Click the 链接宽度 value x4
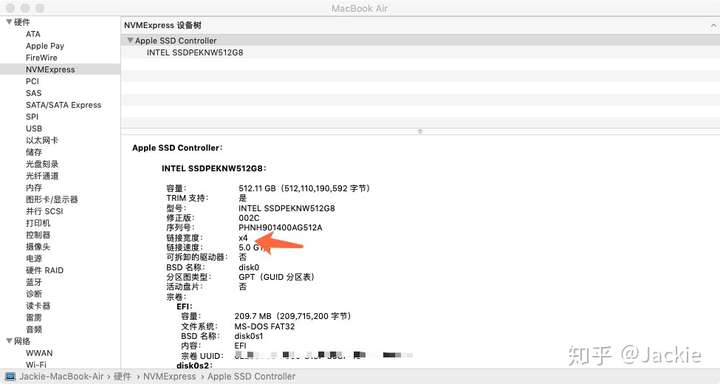 click(x=243, y=238)
